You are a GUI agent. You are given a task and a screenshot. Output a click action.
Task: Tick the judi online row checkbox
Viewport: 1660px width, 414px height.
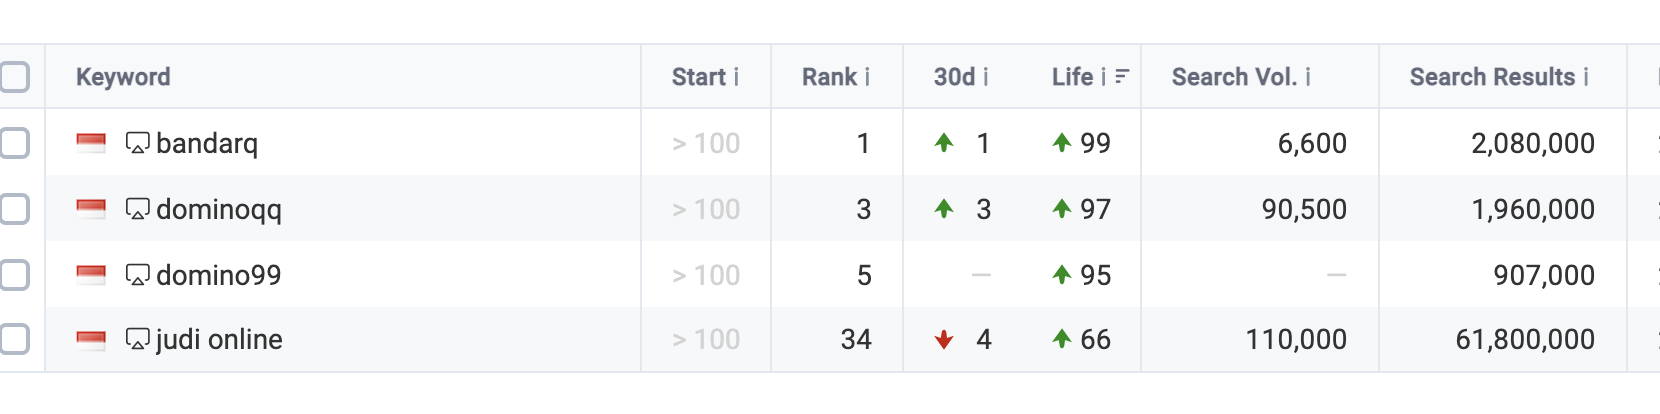[x=14, y=340]
